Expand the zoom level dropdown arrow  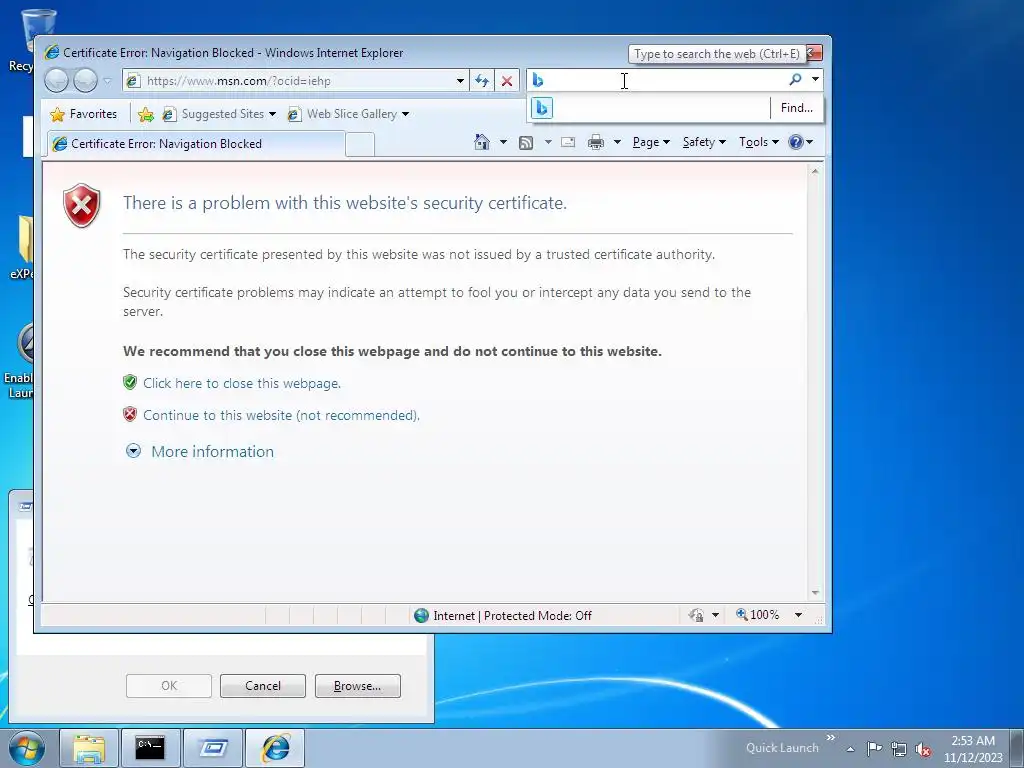[798, 615]
